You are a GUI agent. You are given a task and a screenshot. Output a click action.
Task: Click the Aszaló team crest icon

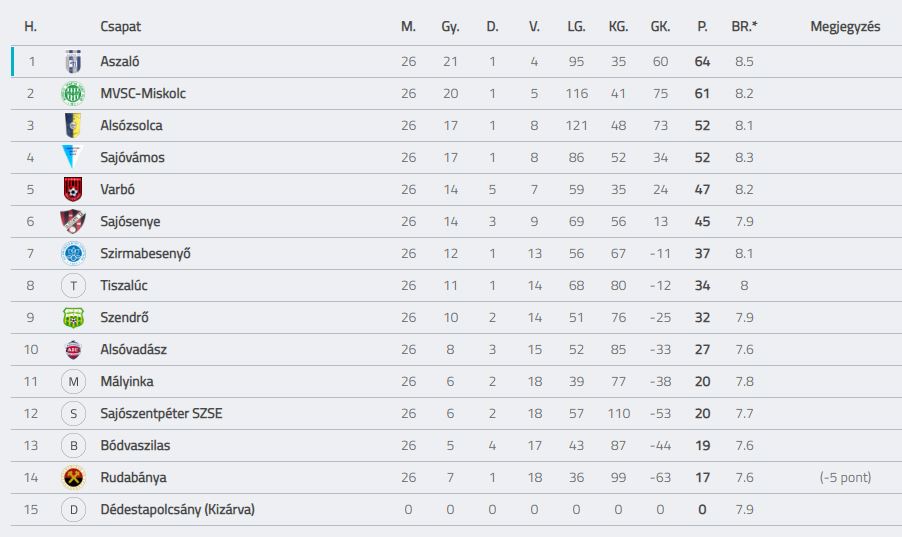click(73, 62)
